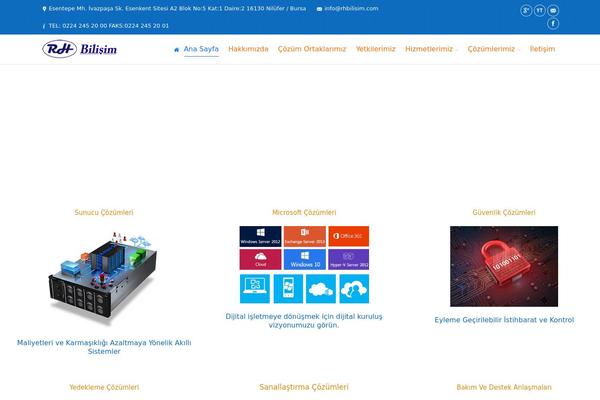Click the info@rhbilisim.com email link
Screen dimensions: 600x400
tap(351, 8)
